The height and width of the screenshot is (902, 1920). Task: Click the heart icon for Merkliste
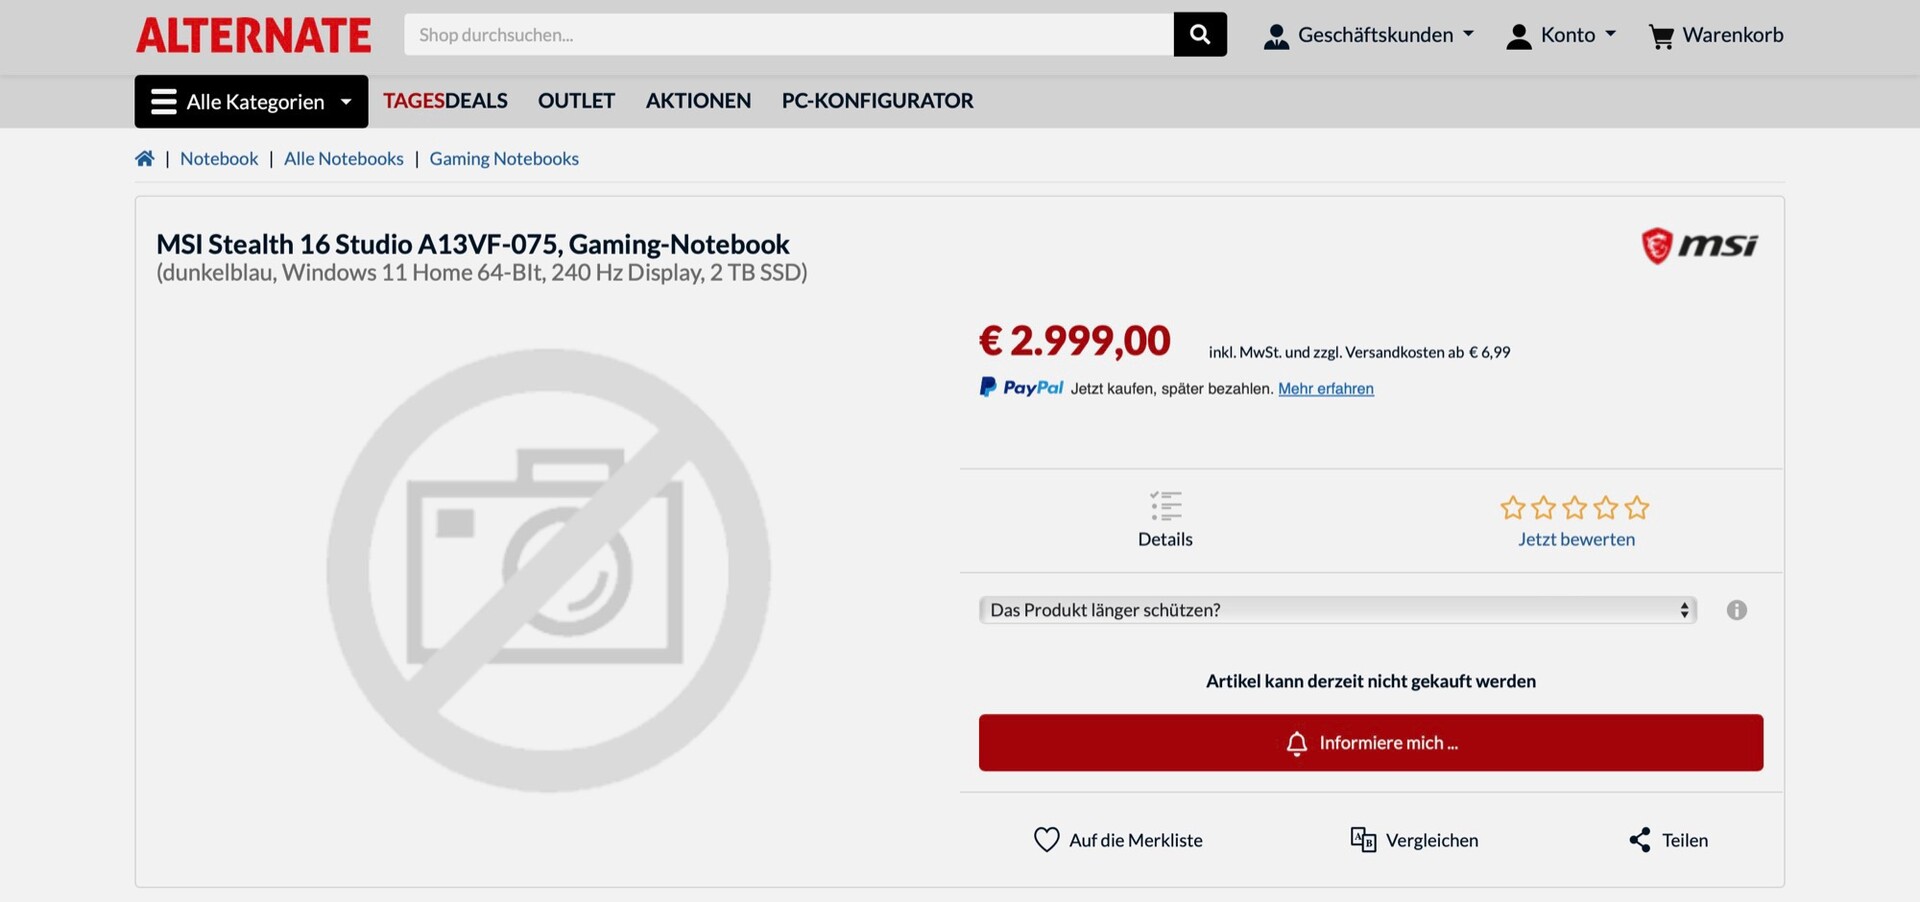[1046, 839]
